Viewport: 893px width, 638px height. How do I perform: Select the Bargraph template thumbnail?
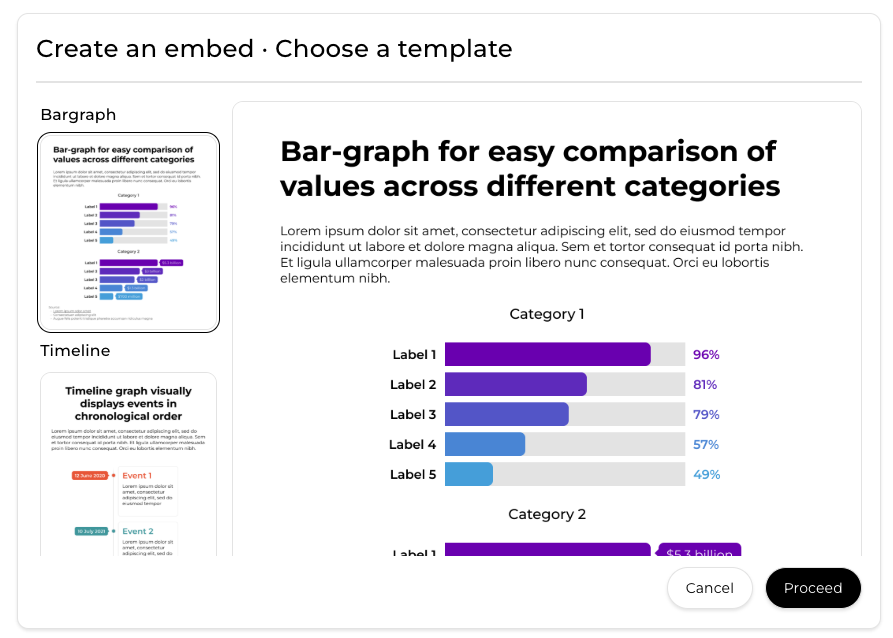(x=128, y=232)
